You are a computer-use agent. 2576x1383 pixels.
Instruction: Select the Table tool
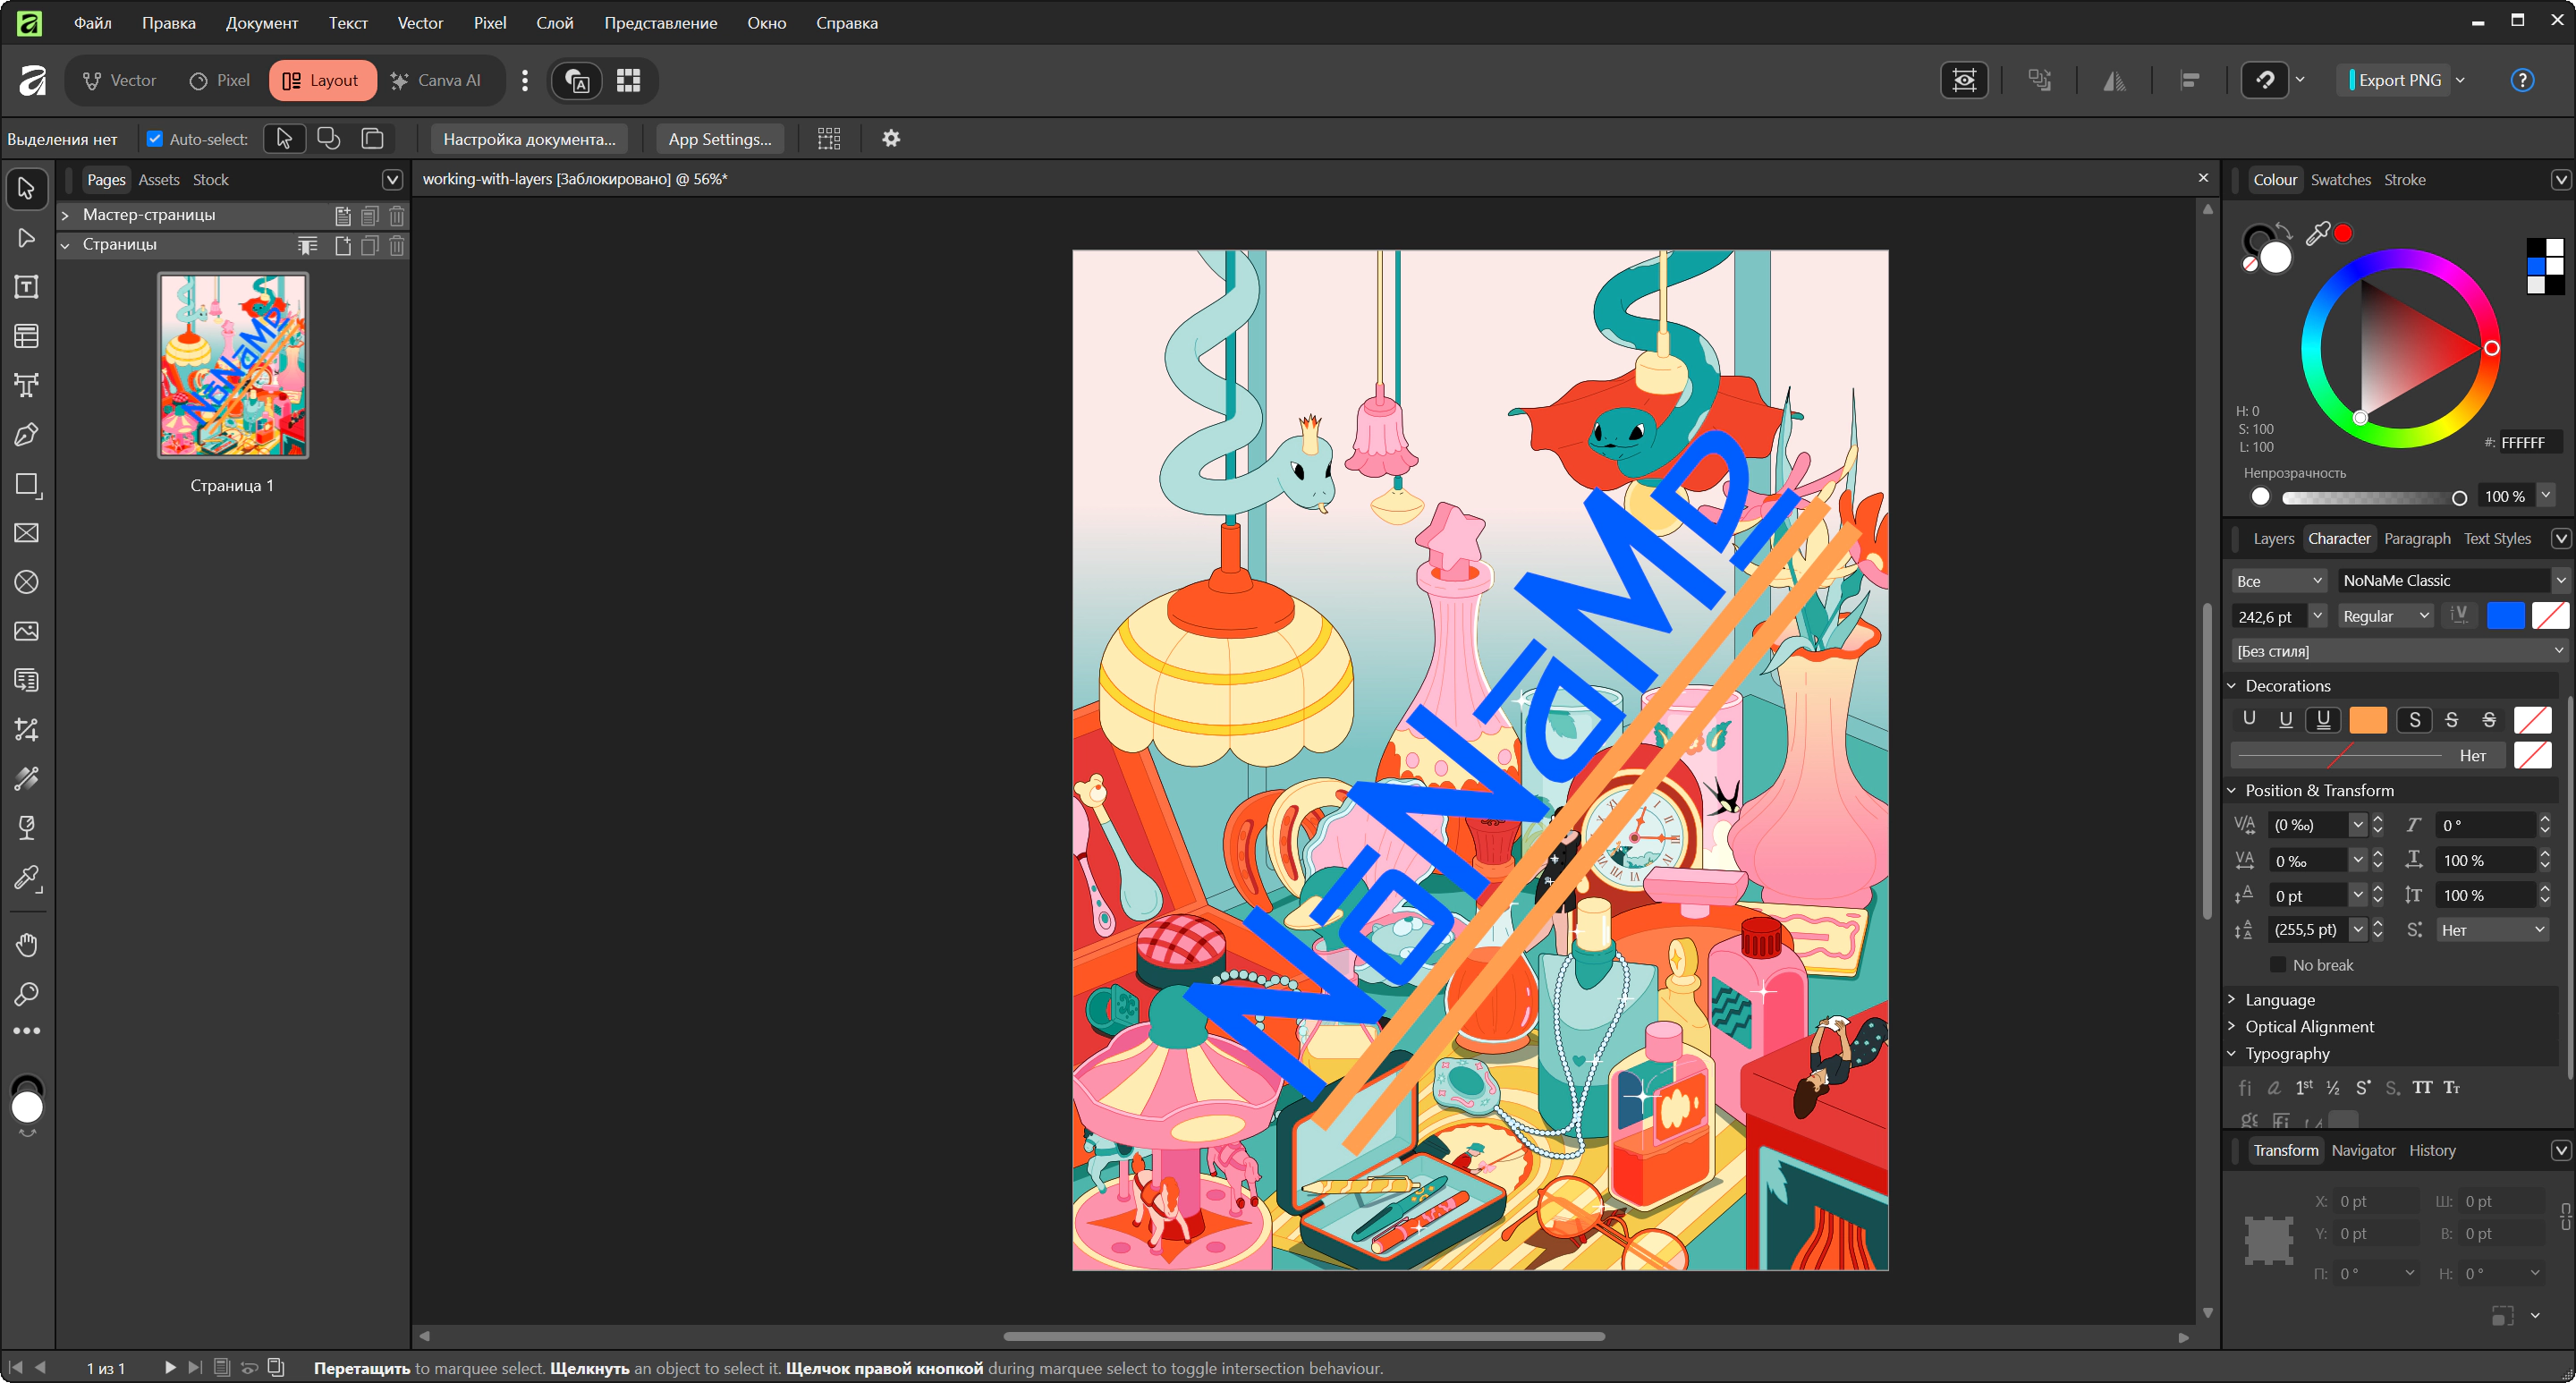tap(27, 336)
